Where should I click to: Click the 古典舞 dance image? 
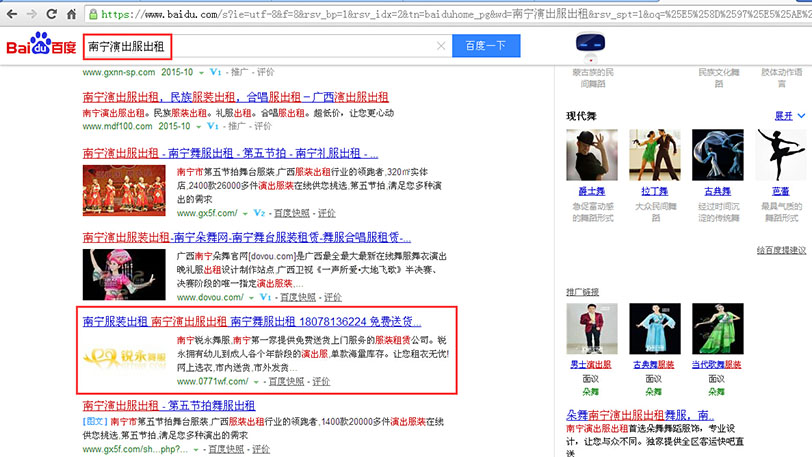718,155
